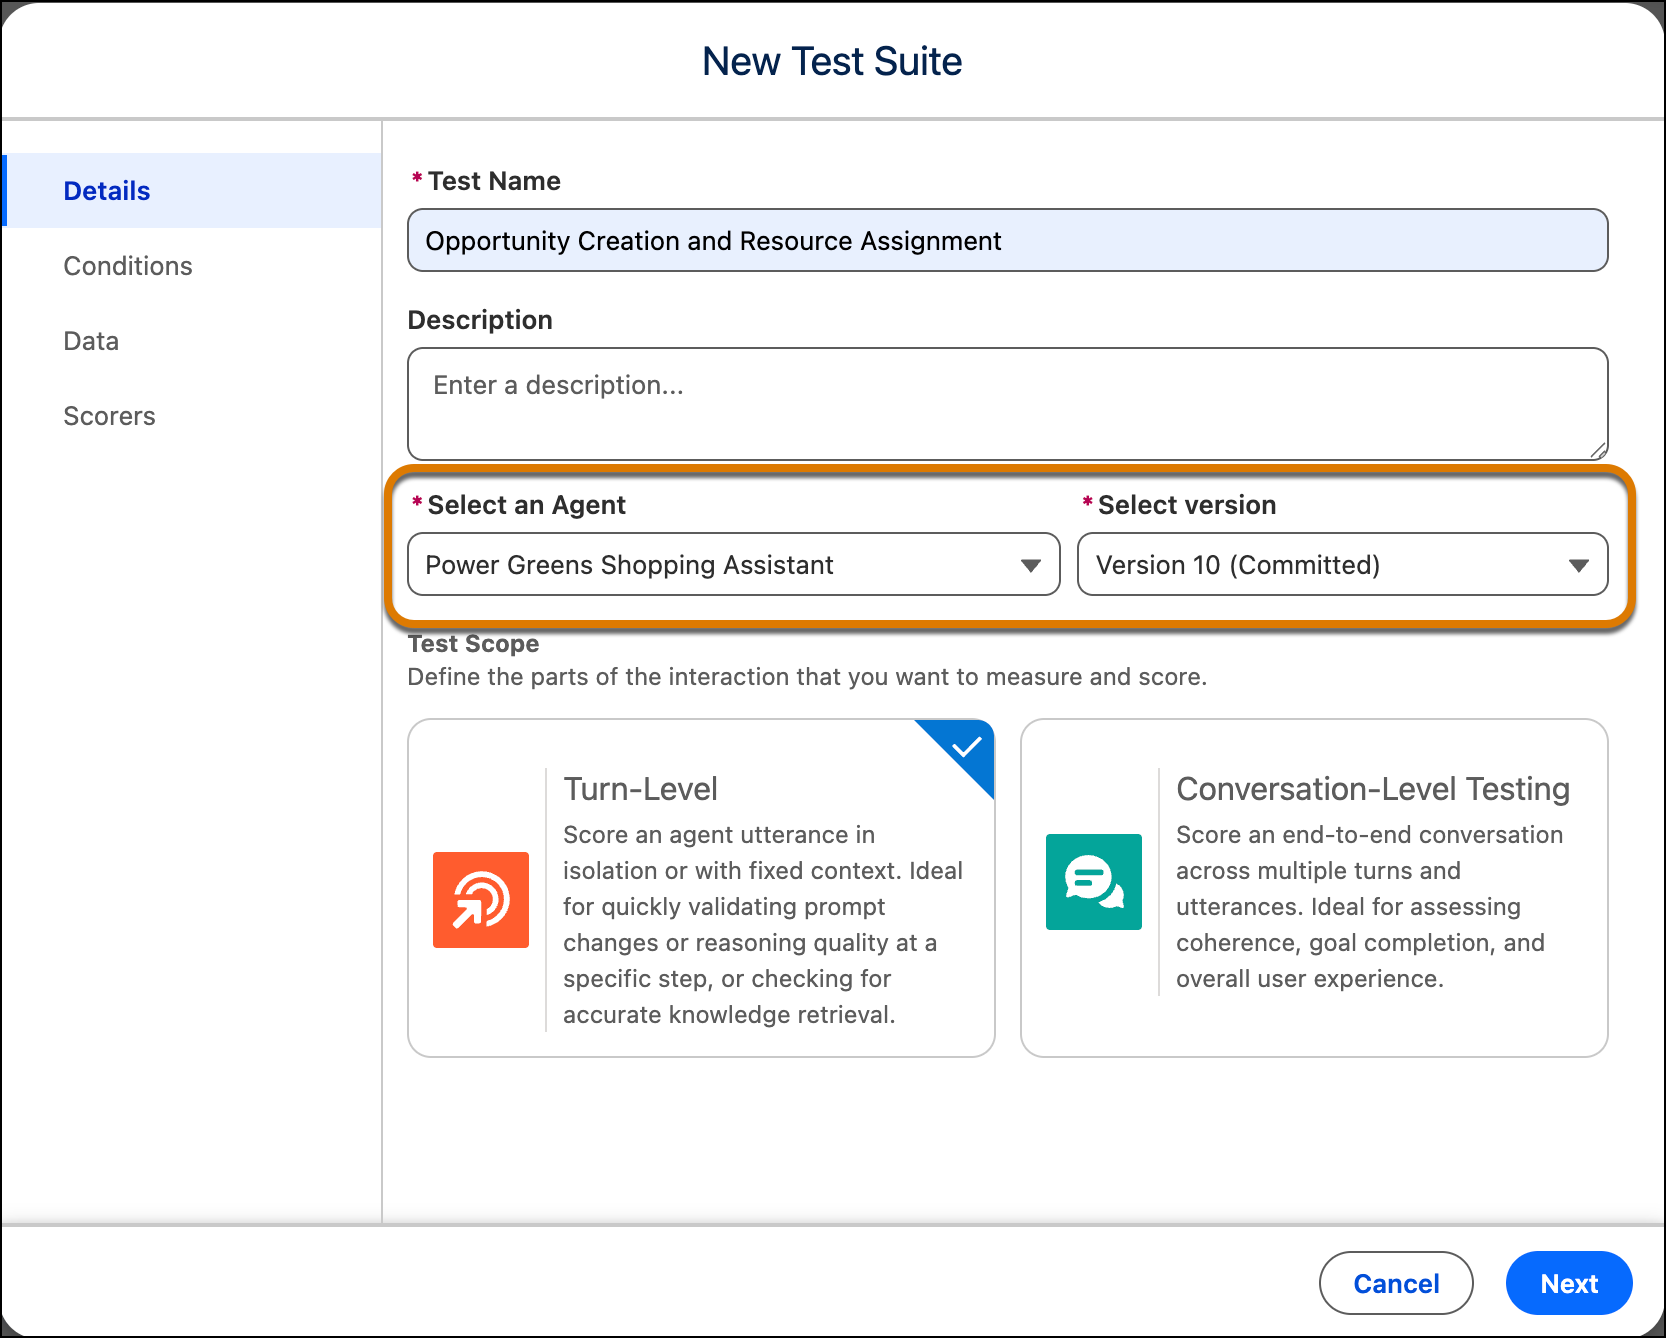Click the orange Turn-Level target icon
This screenshot has width=1666, height=1338.
[481, 900]
